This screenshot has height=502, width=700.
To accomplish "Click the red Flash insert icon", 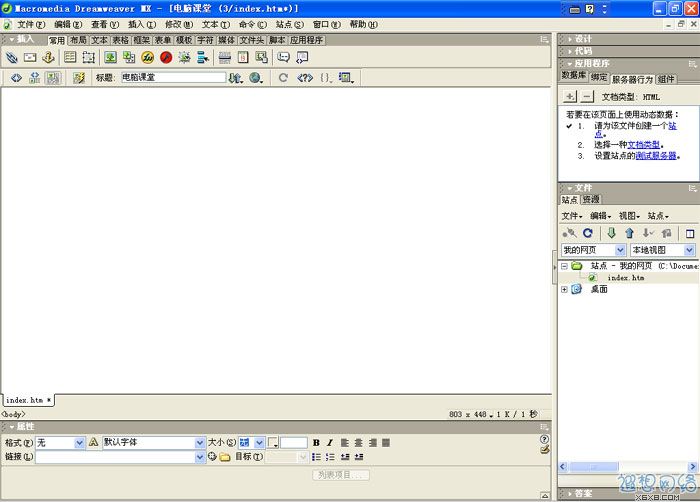I will (166, 57).
